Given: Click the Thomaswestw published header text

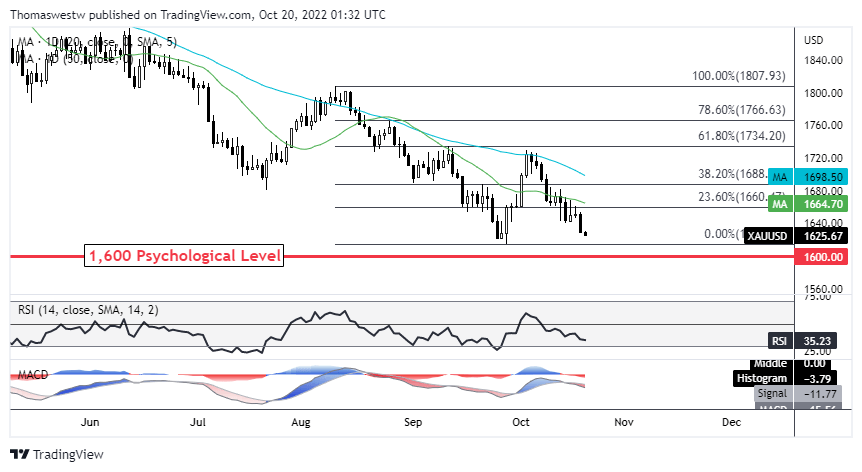Looking at the screenshot, I should tap(198, 15).
